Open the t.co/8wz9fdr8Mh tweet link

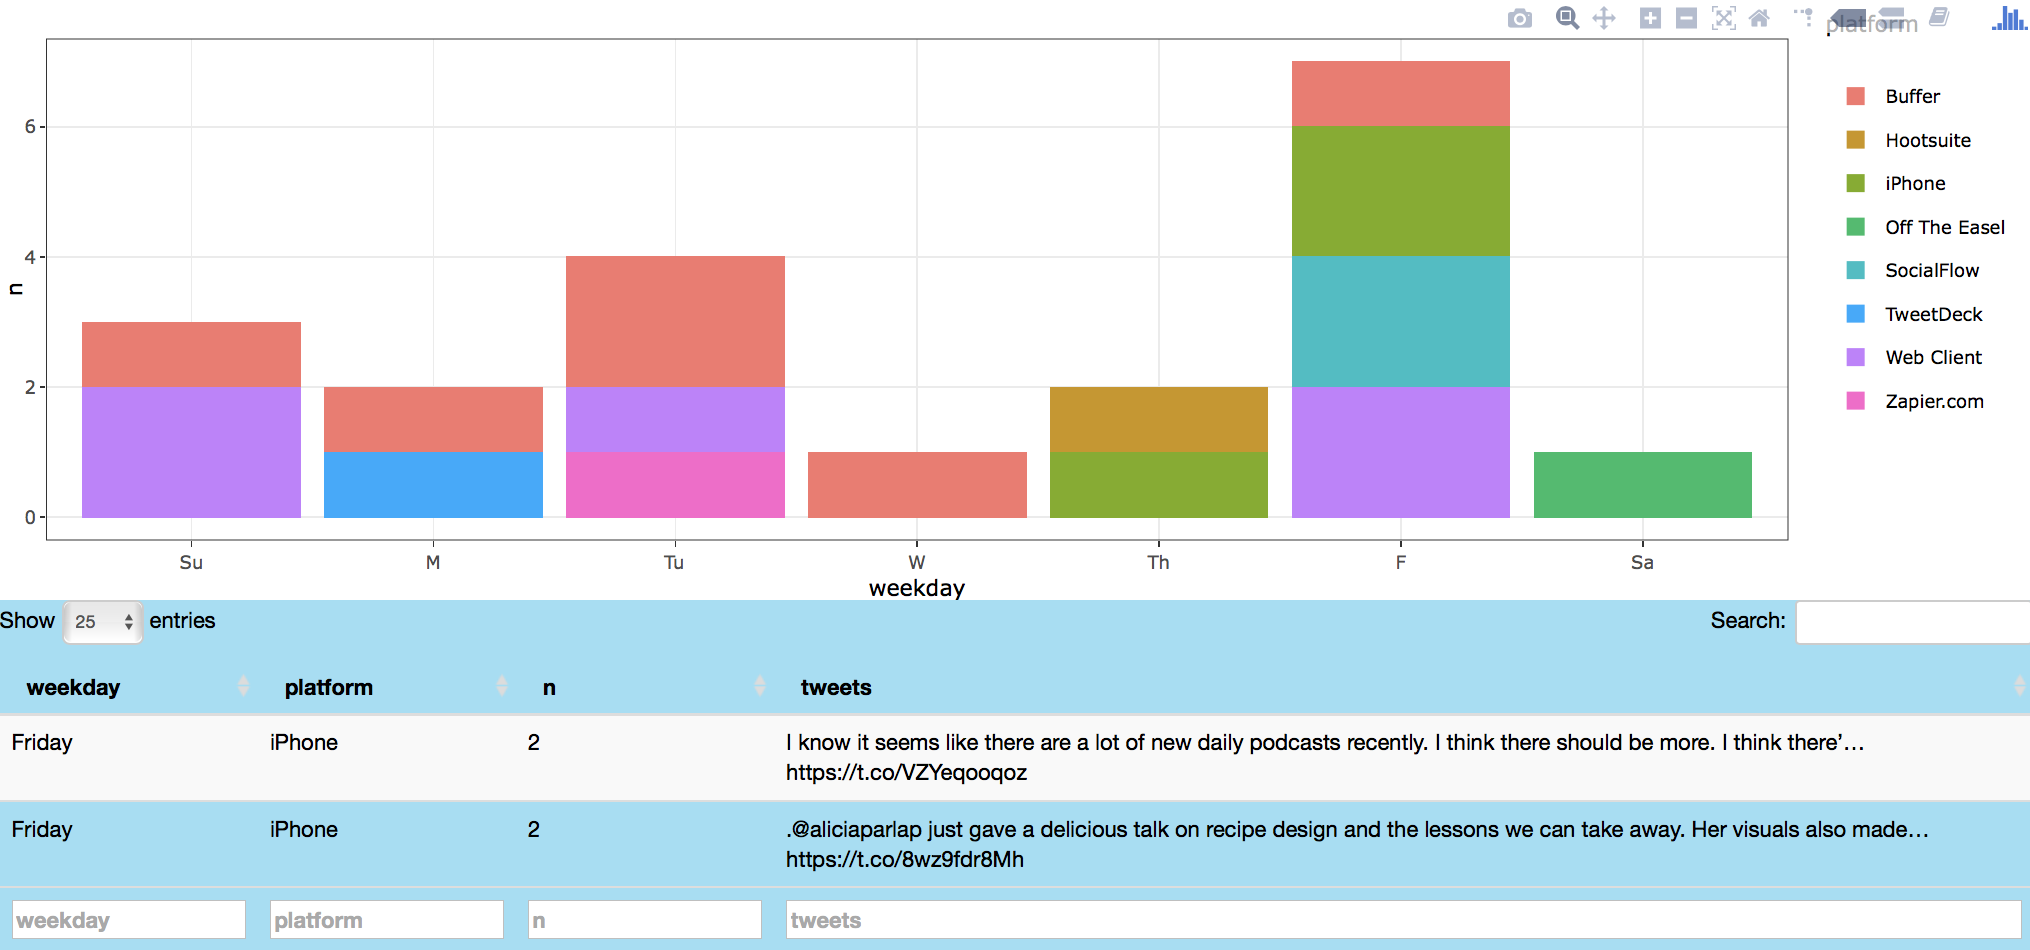905,859
